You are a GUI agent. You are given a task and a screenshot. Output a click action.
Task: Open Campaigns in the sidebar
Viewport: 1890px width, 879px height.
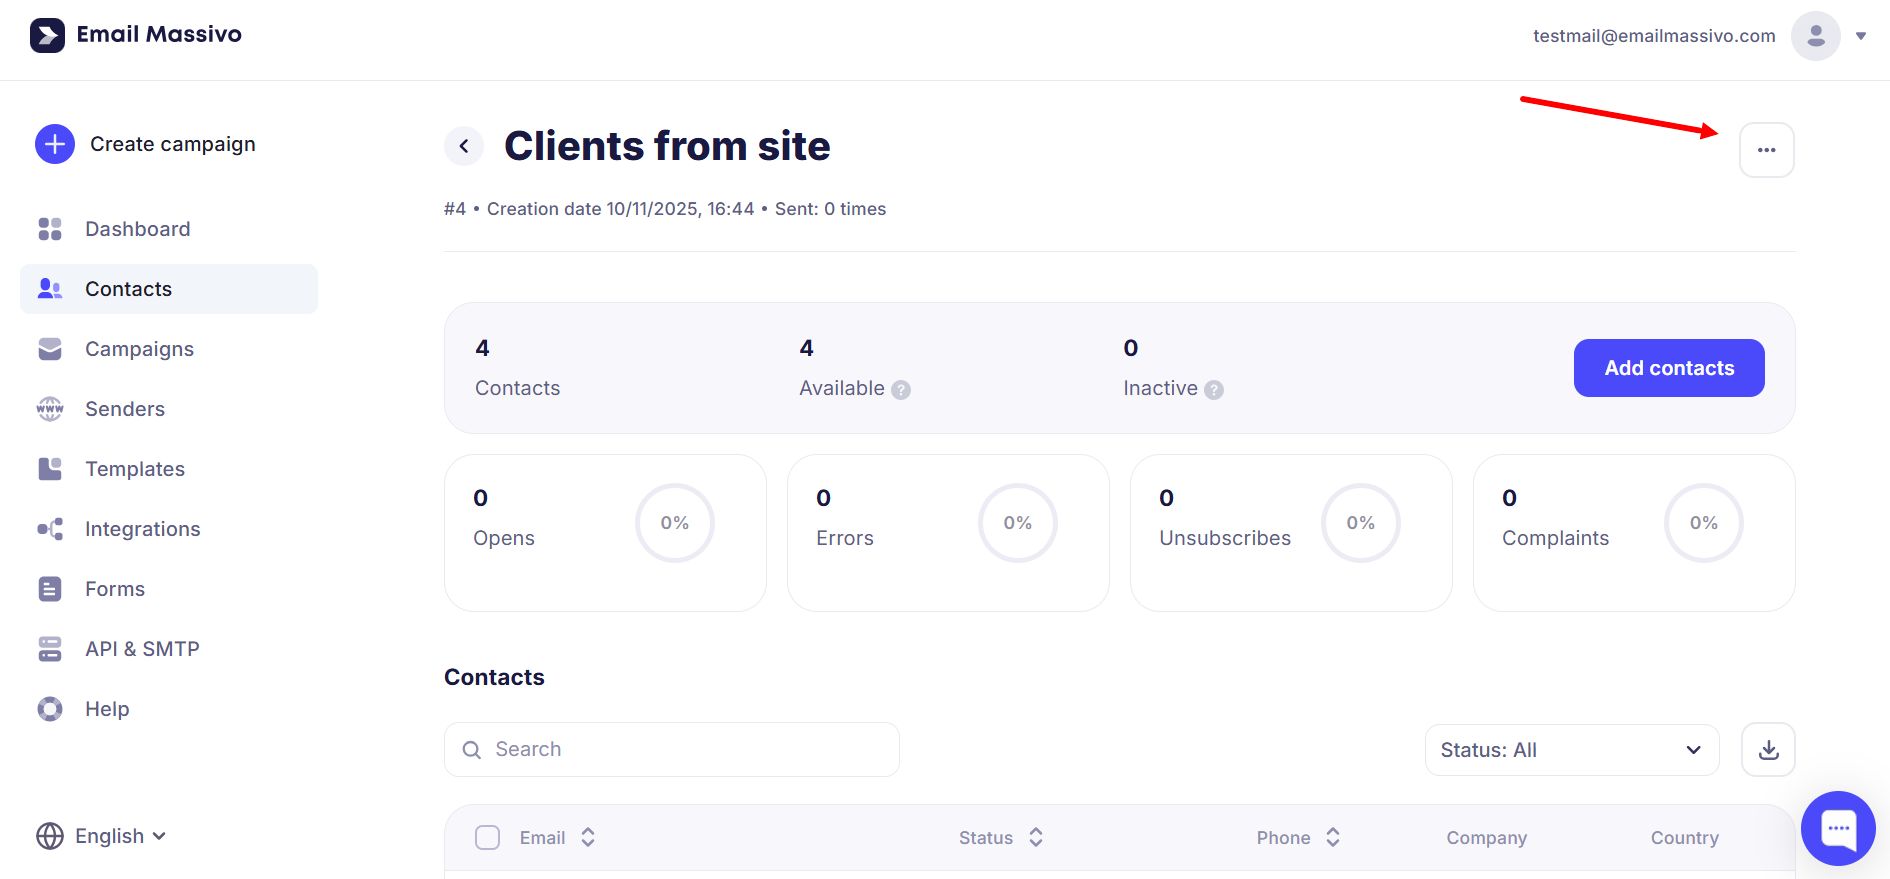(x=139, y=349)
